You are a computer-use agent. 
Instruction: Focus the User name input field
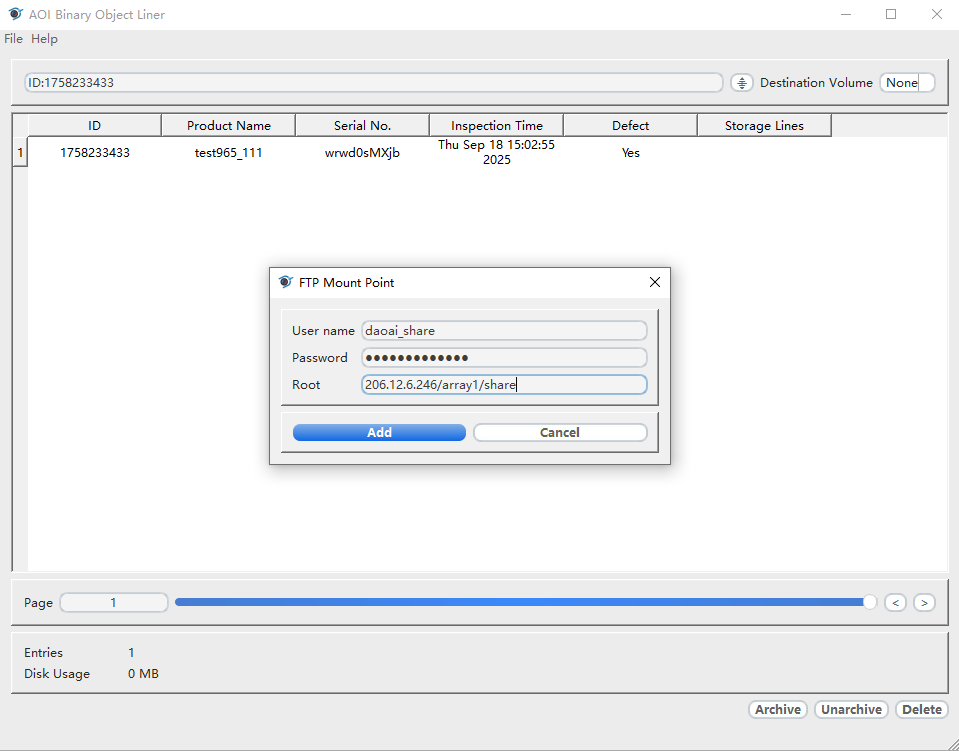pyautogui.click(x=504, y=331)
